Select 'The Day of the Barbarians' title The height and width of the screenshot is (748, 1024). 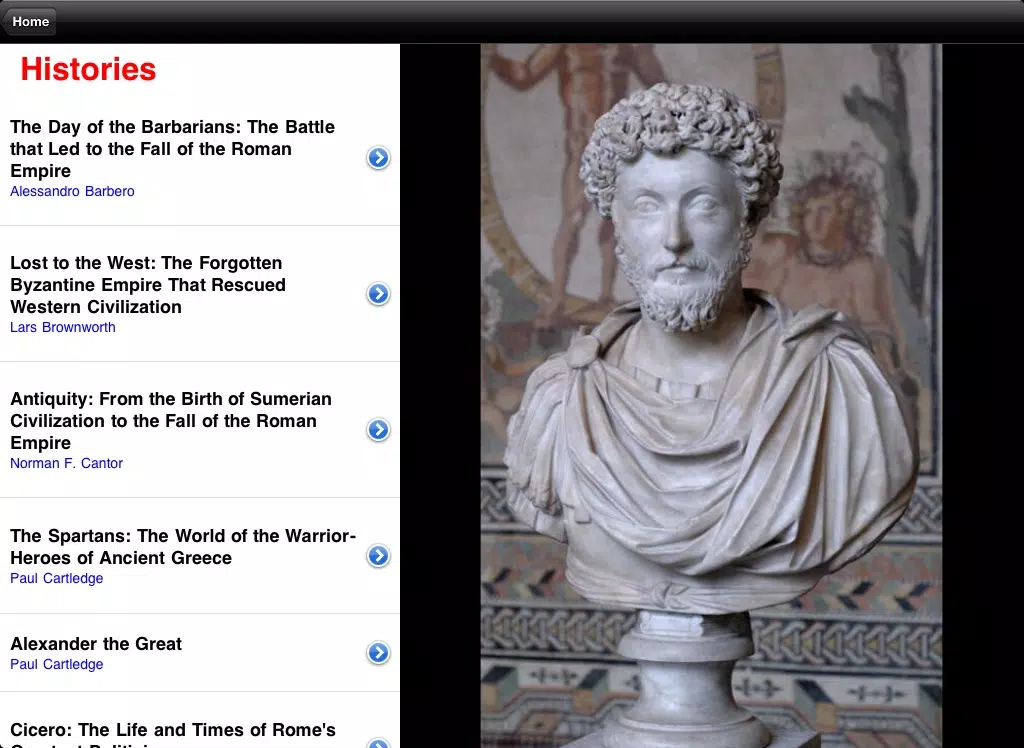click(172, 149)
